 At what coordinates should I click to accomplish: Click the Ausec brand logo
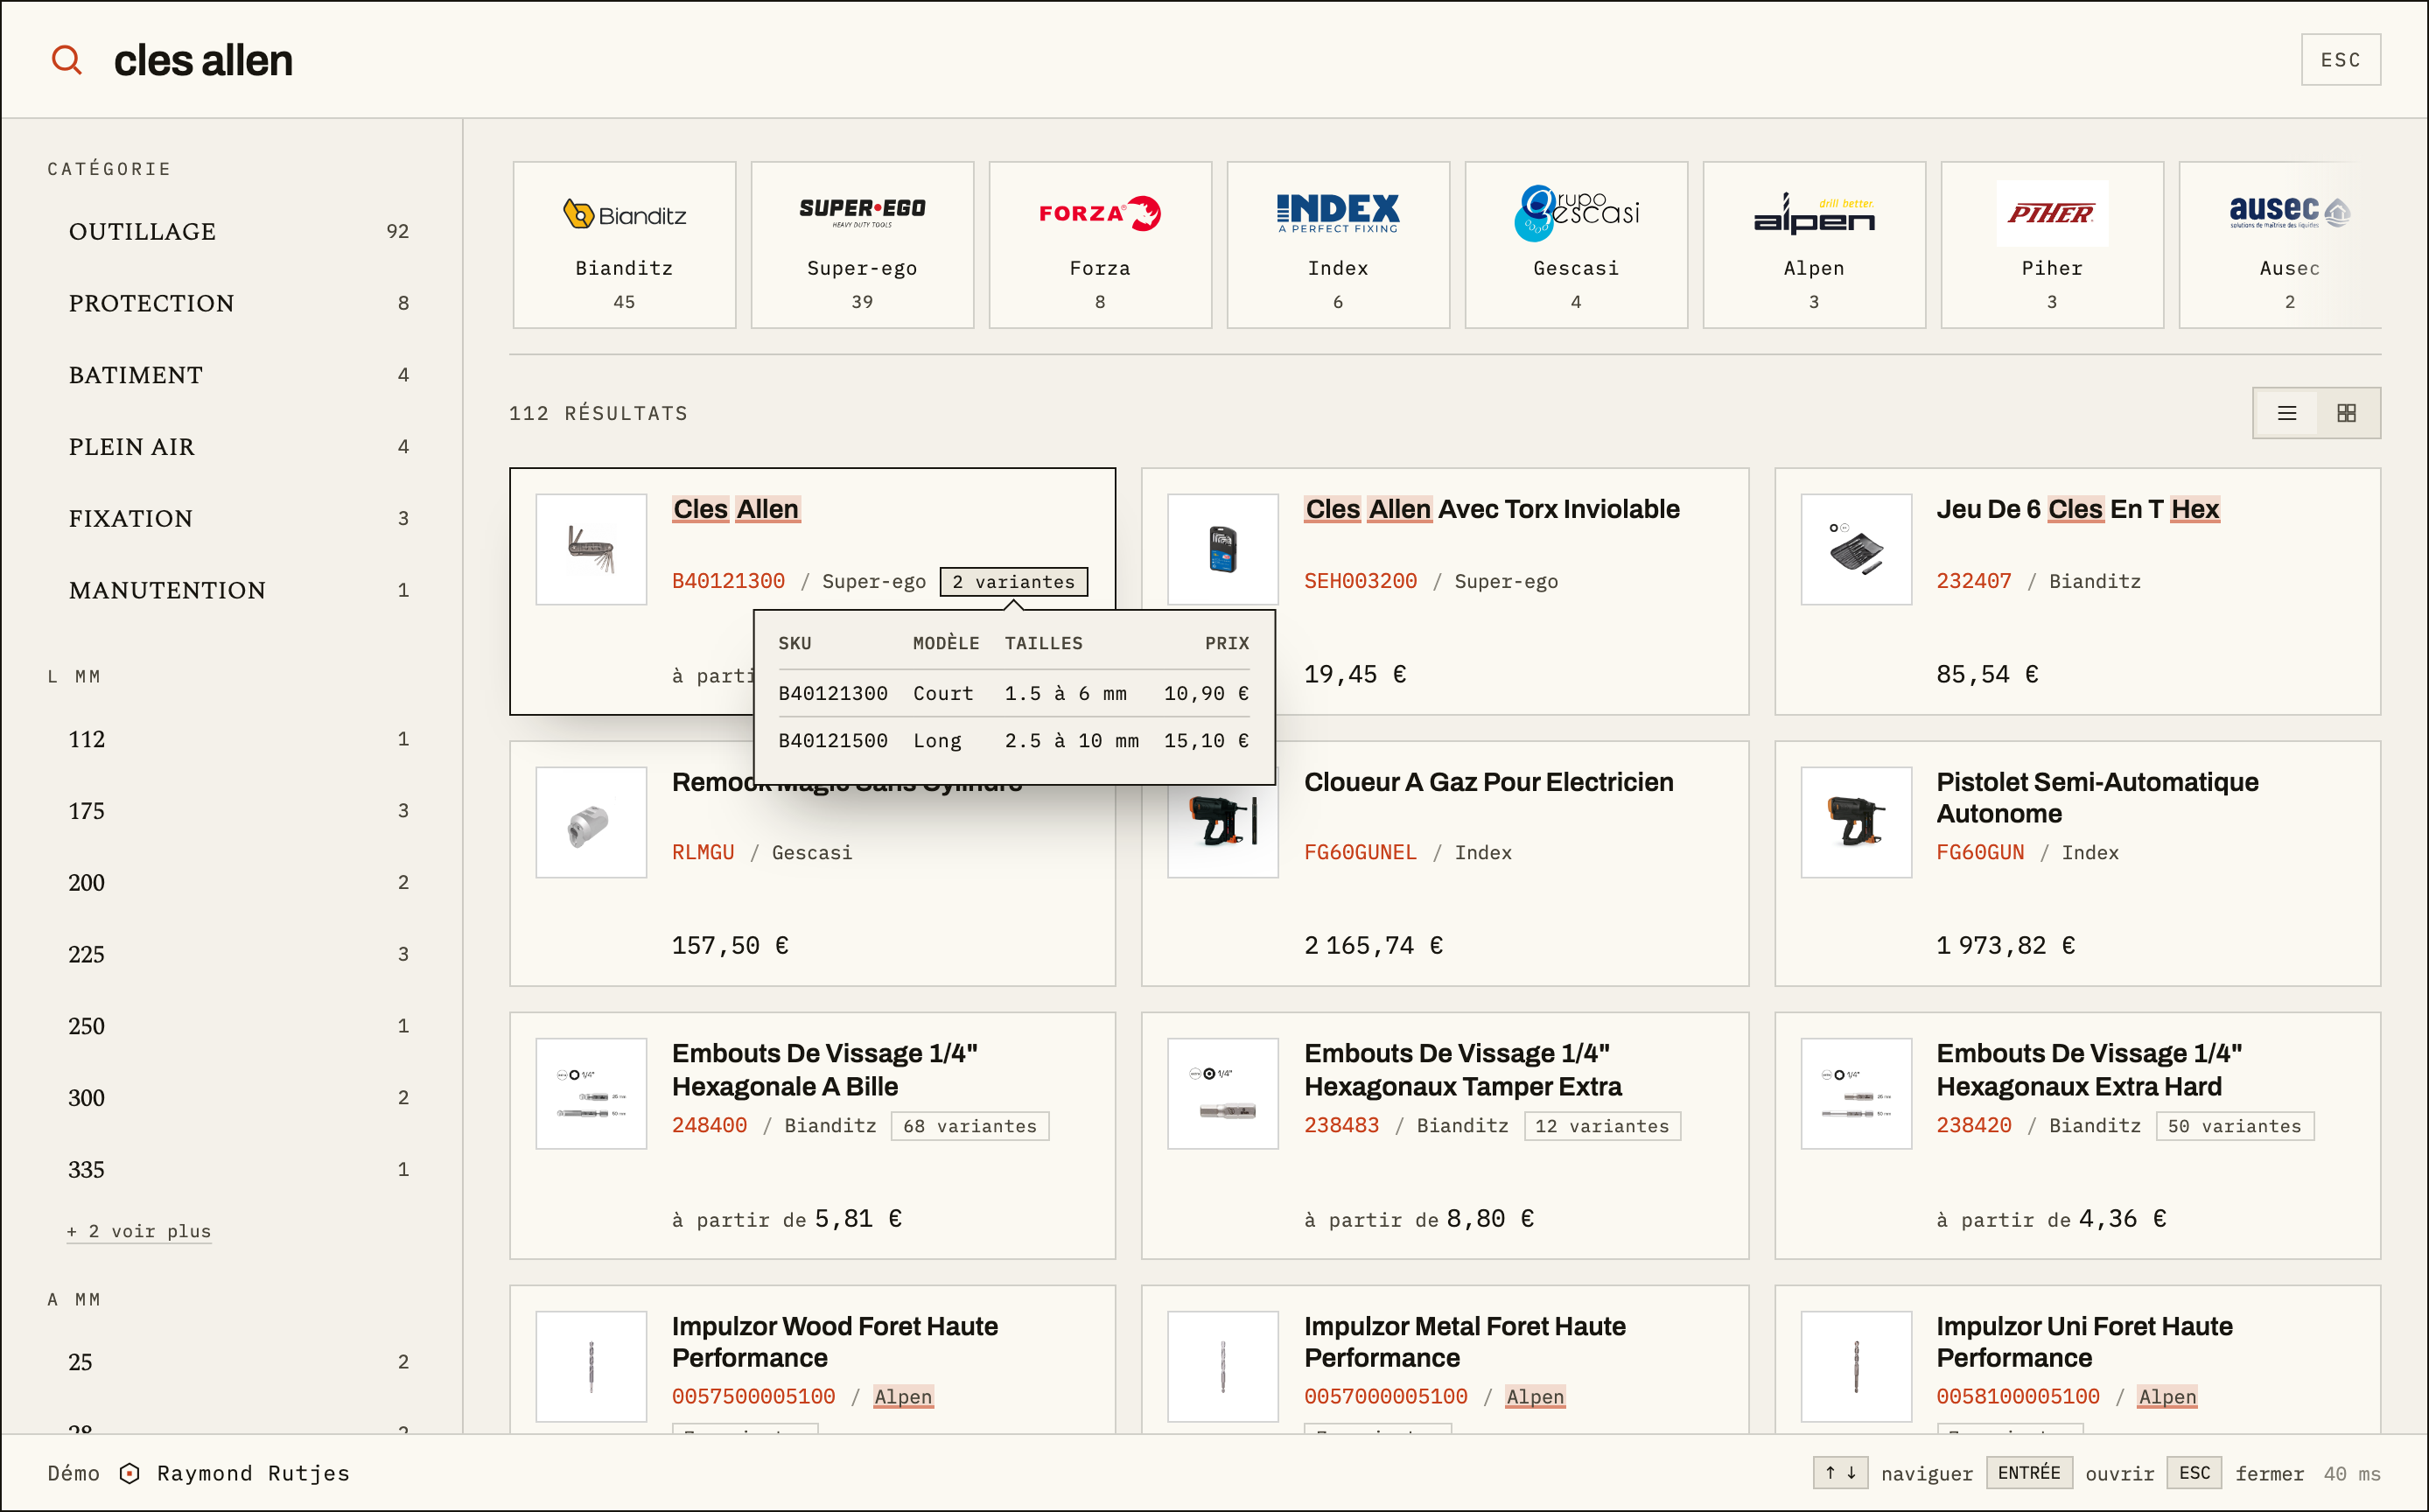[2289, 212]
